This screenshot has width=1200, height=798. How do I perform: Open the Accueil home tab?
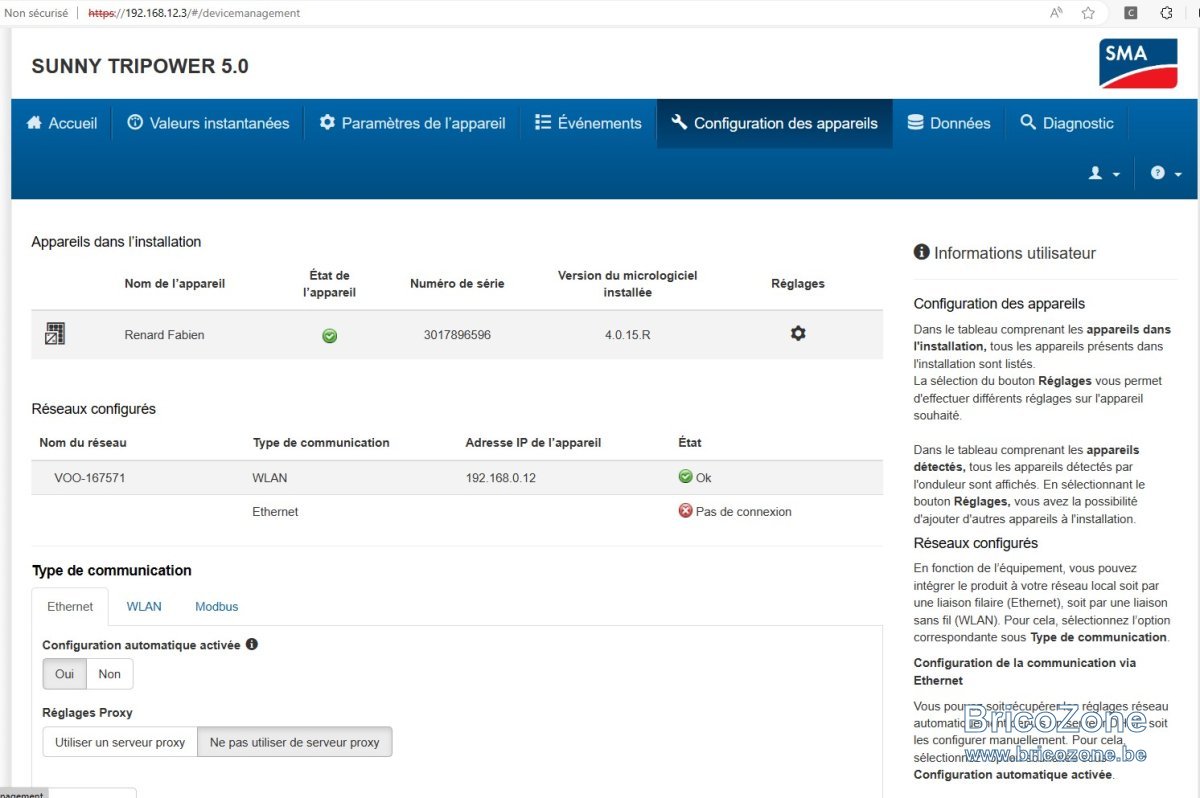(x=62, y=123)
